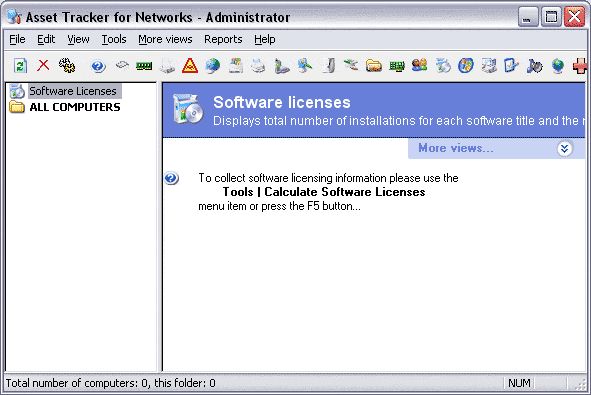Click the More views... panel label
Viewport: 591px width, 395px height.
coord(456,148)
